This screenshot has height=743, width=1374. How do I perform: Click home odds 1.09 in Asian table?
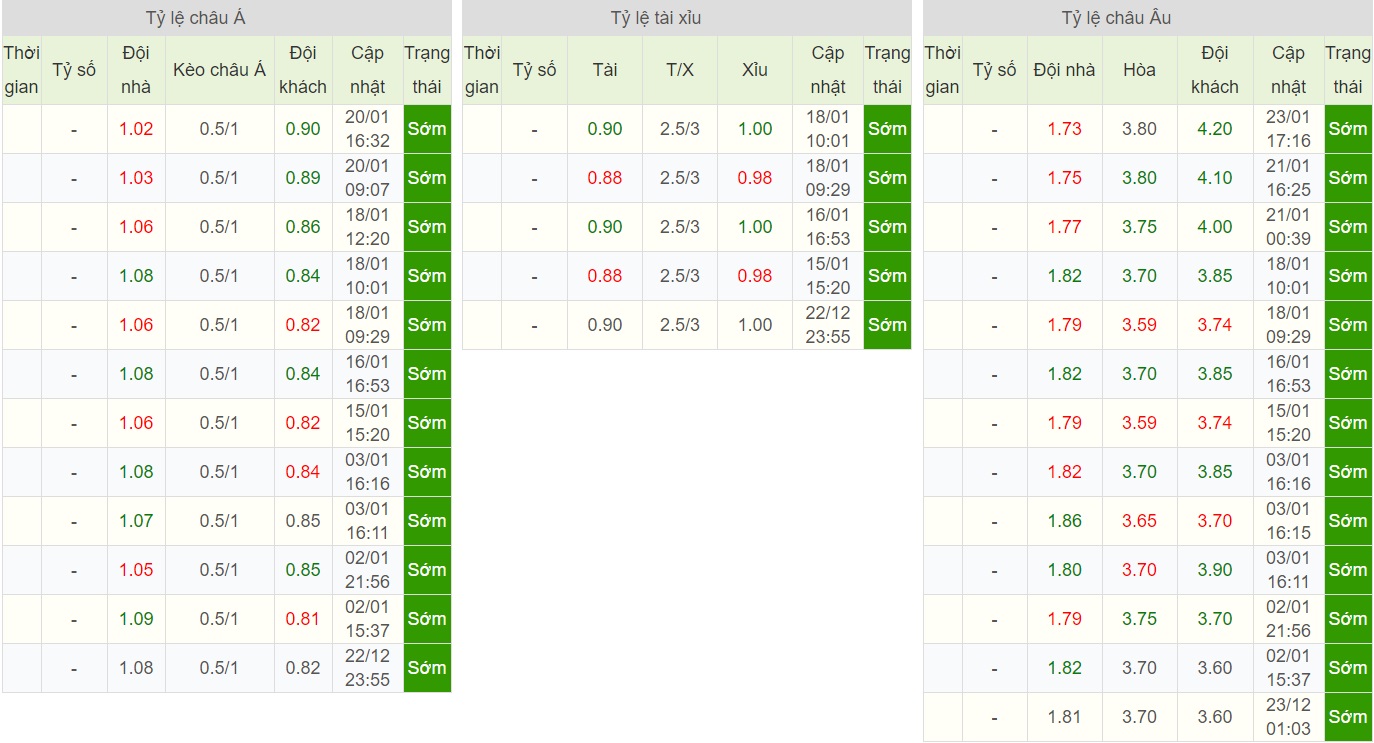pos(136,619)
